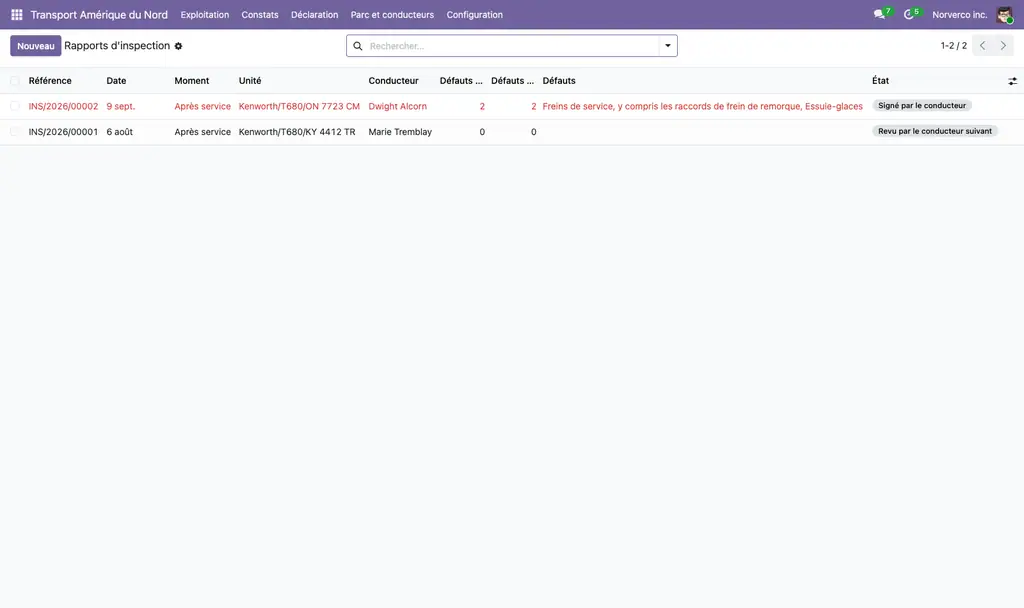Image resolution: width=1024 pixels, height=608 pixels.
Task: Expand the search filter dropdown arrow
Action: click(667, 46)
